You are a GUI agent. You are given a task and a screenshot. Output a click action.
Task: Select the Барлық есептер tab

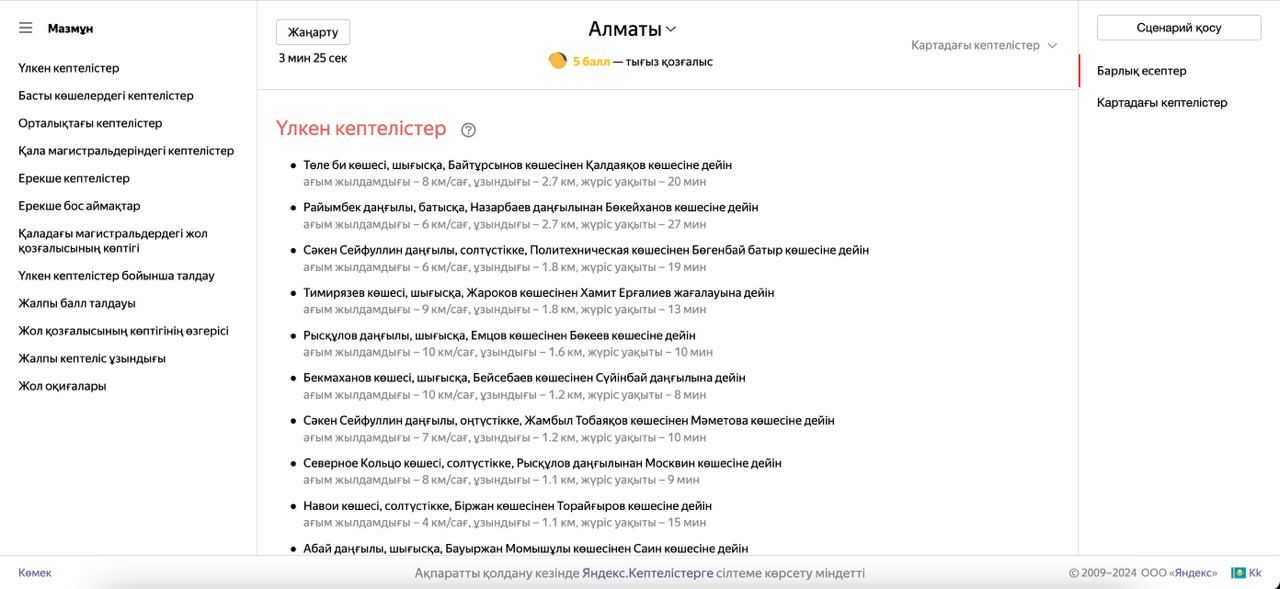pyautogui.click(x=1141, y=71)
